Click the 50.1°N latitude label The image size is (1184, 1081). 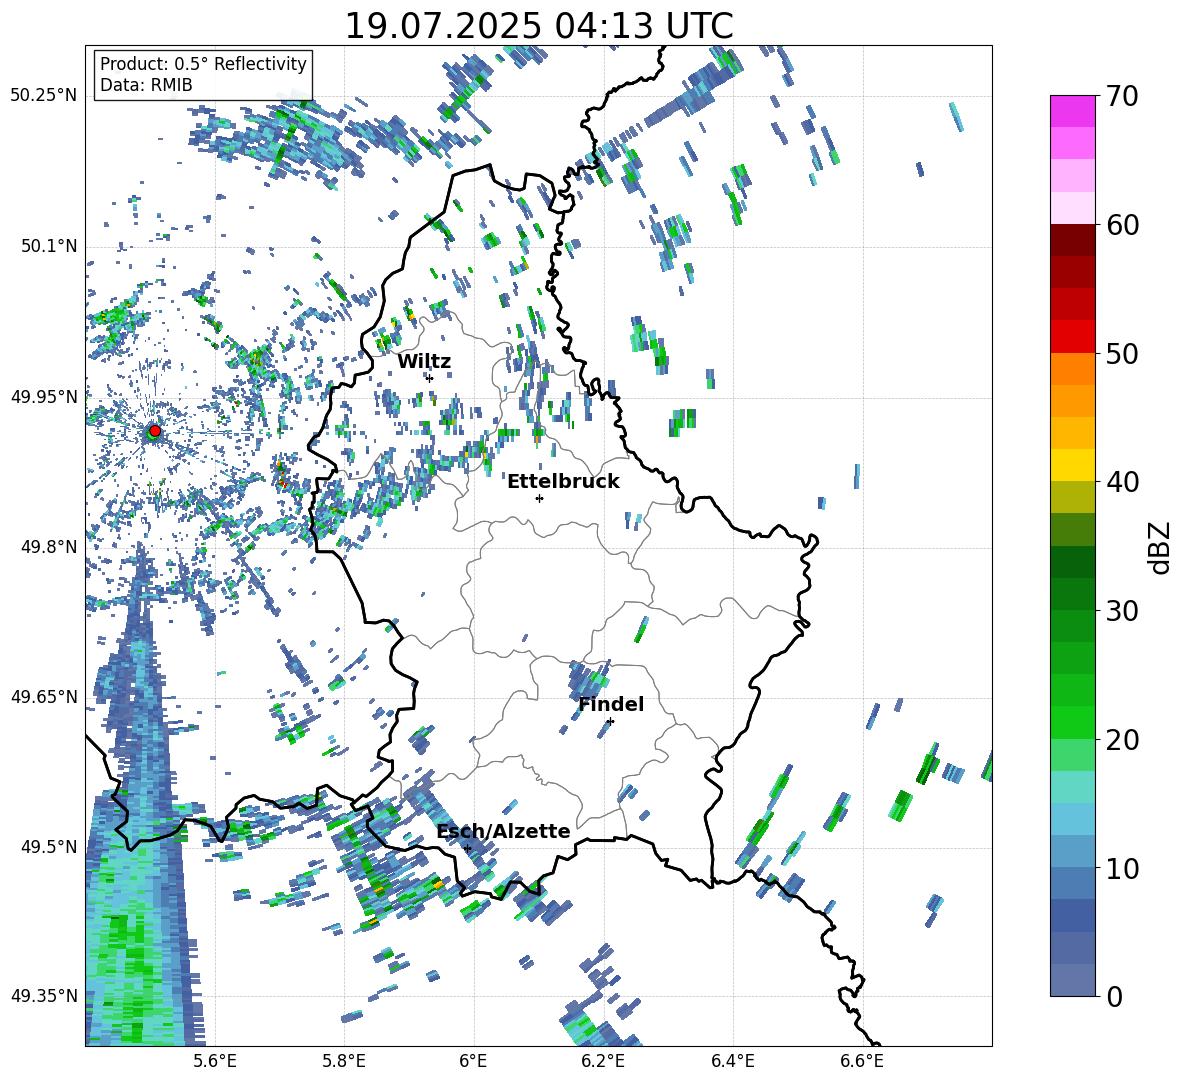tap(49, 246)
